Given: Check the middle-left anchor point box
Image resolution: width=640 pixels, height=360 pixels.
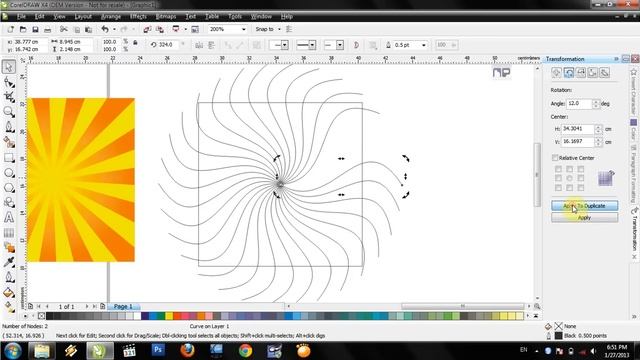Looking at the screenshot, I should point(558,178).
